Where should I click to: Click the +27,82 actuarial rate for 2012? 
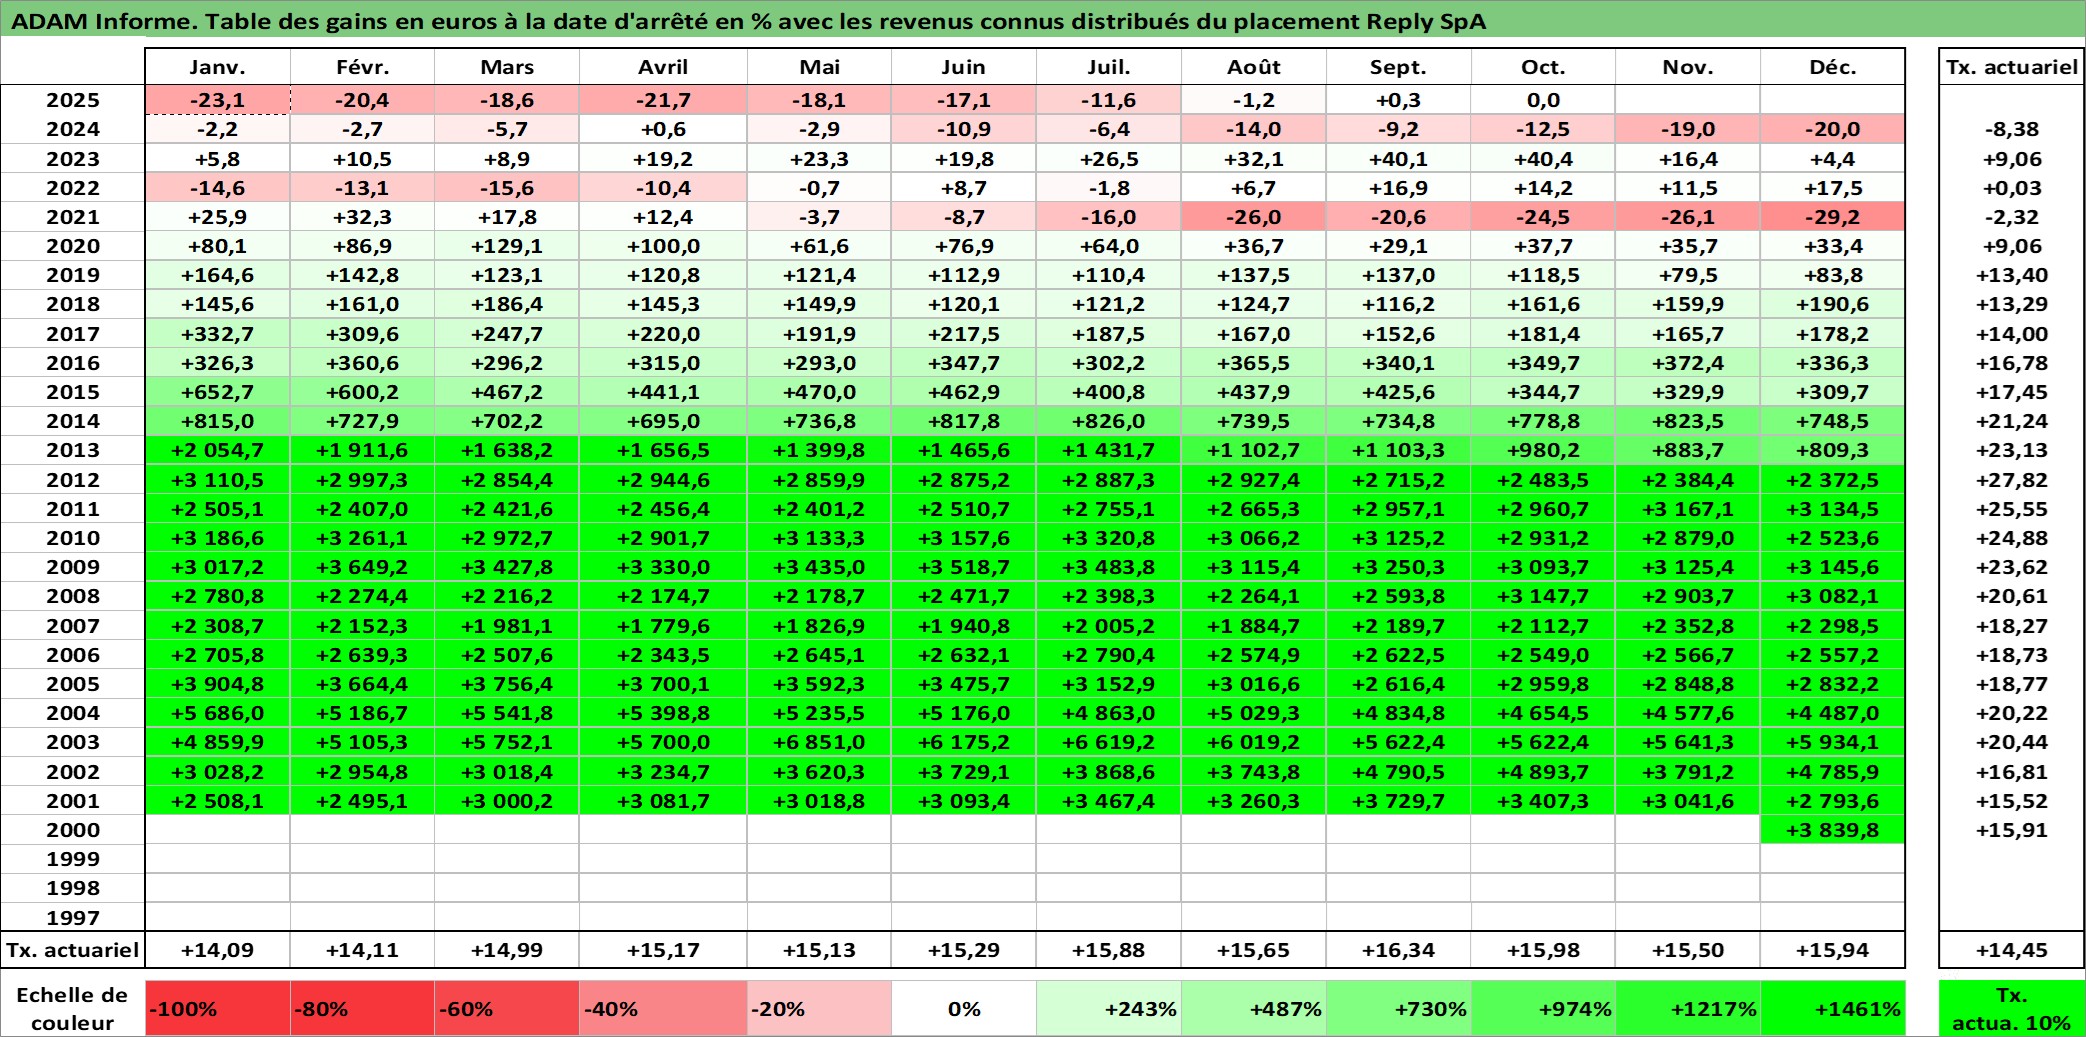[x=2012, y=480]
